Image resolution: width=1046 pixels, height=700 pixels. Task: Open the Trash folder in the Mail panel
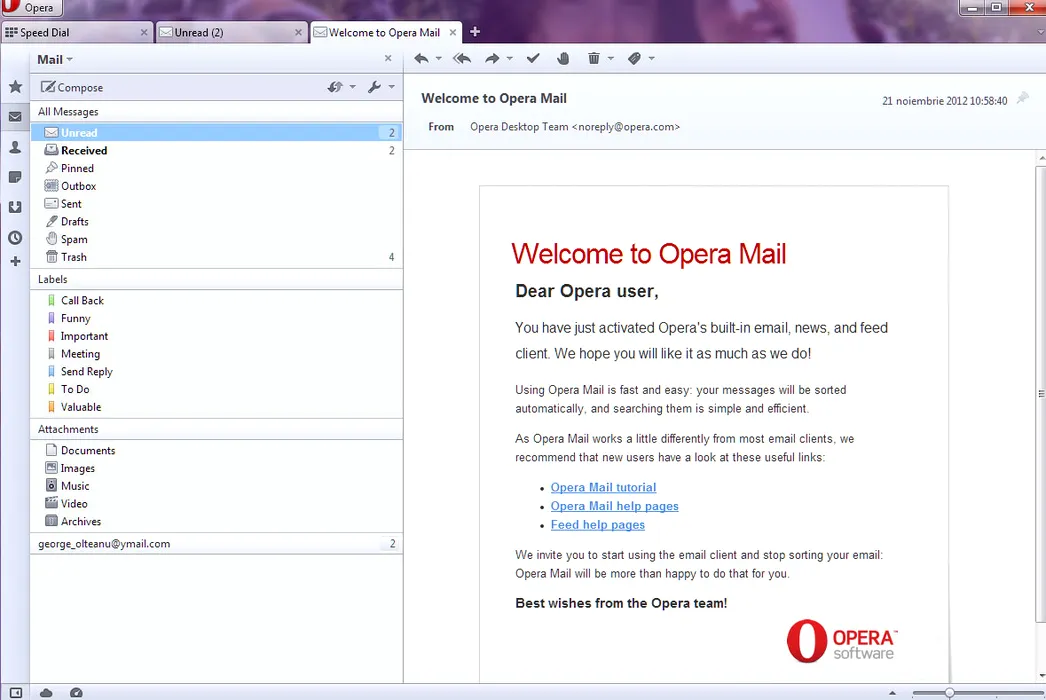tap(217, 257)
